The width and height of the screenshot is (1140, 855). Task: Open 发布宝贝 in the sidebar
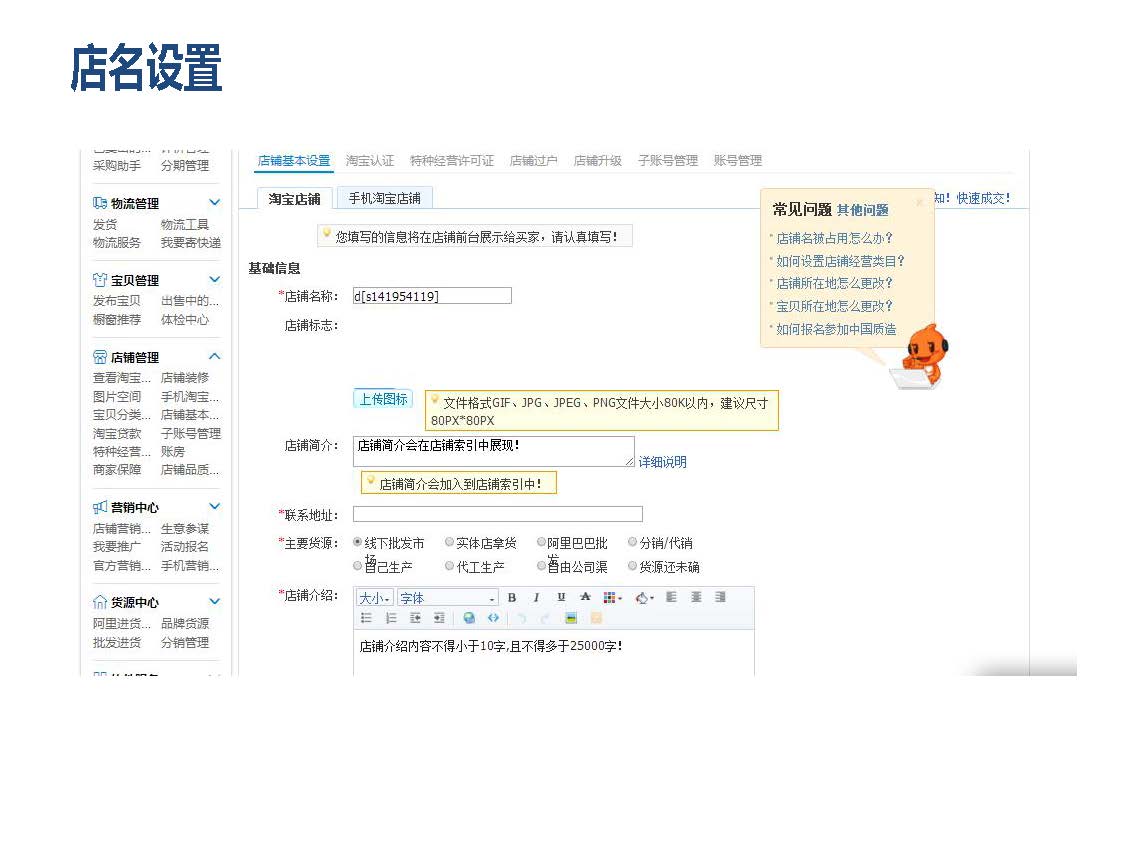(117, 300)
